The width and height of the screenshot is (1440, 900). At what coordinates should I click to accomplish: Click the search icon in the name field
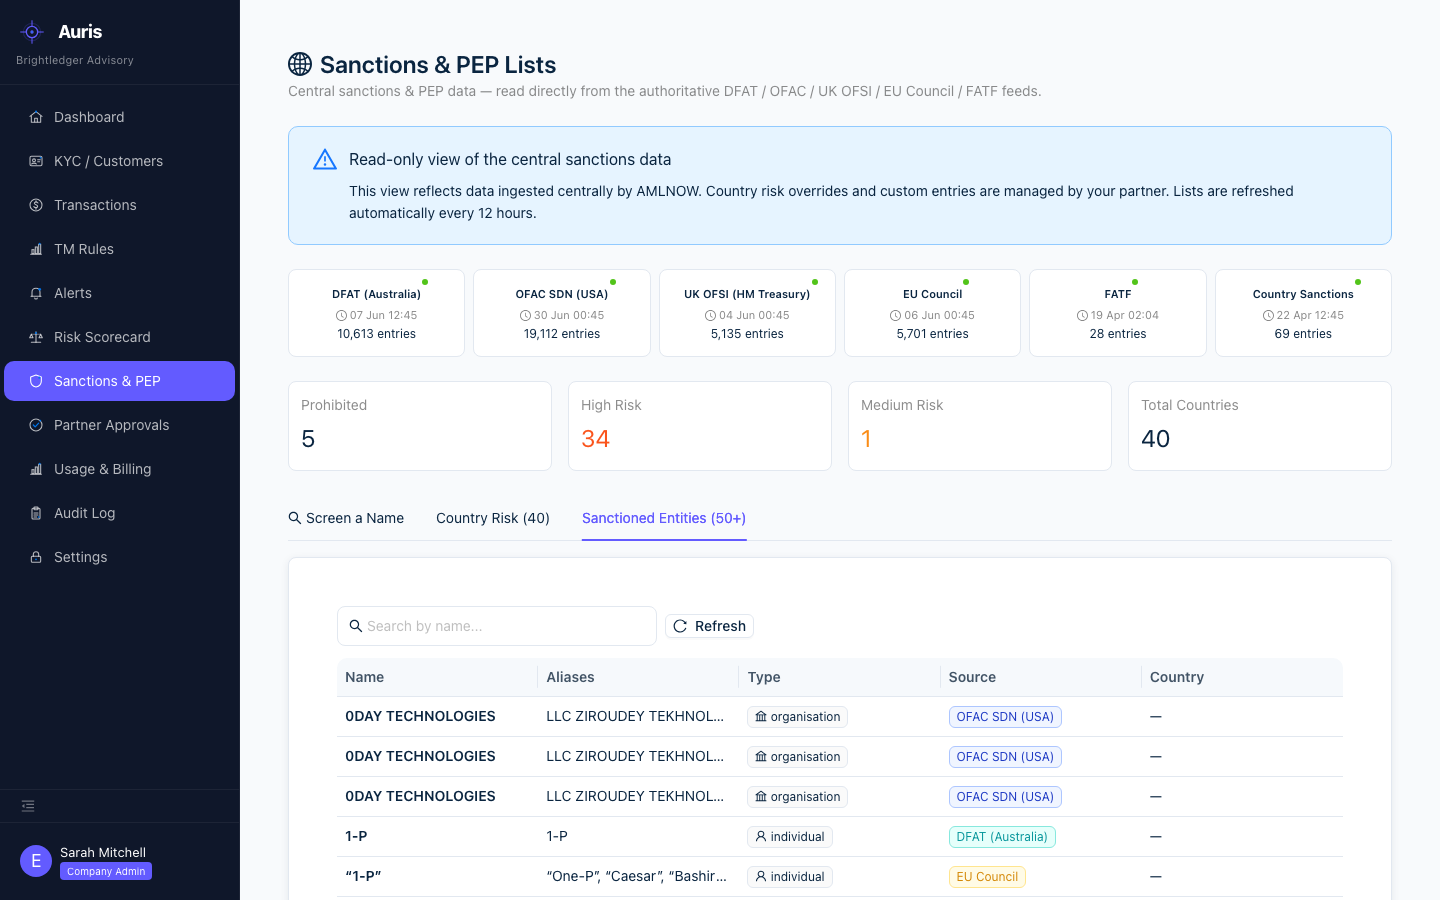pyautogui.click(x=356, y=626)
